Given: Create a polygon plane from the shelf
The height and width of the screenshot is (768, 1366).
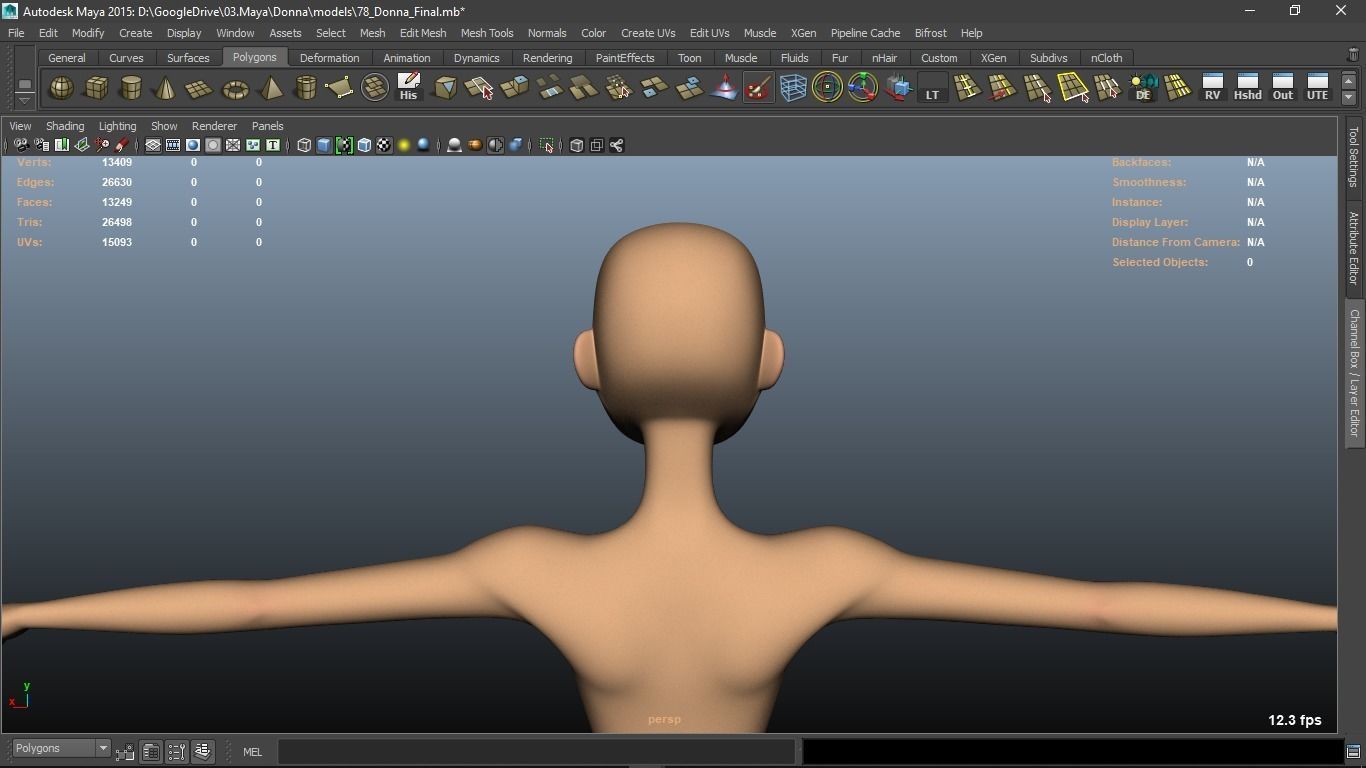Looking at the screenshot, I should [200, 88].
